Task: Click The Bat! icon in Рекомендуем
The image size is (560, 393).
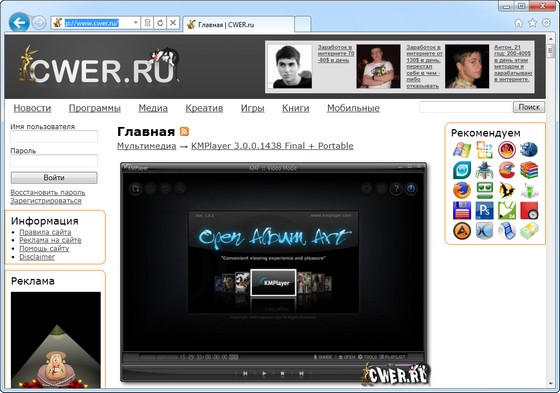Action: pyautogui.click(x=507, y=190)
